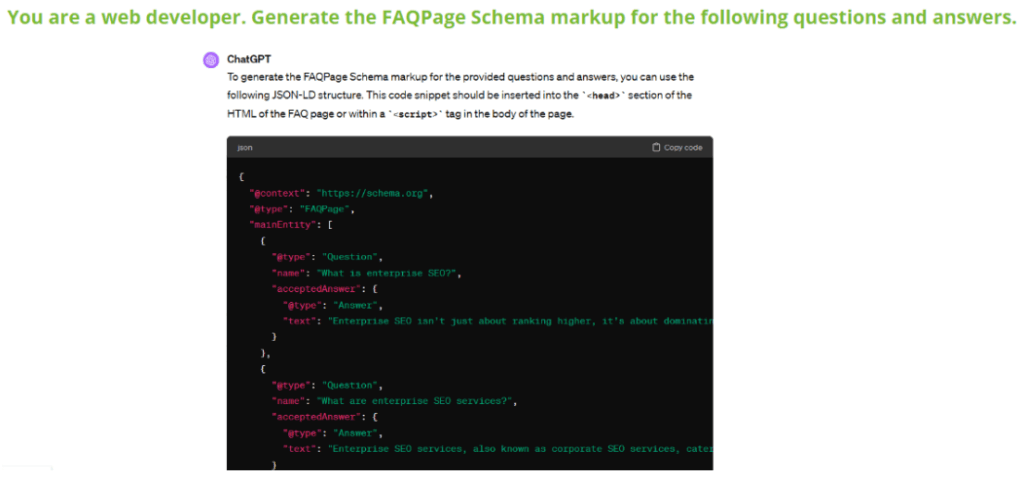The image size is (1024, 482).
Task: Click text line starting "Enterprise SEO isn't just"
Action: 498,321
